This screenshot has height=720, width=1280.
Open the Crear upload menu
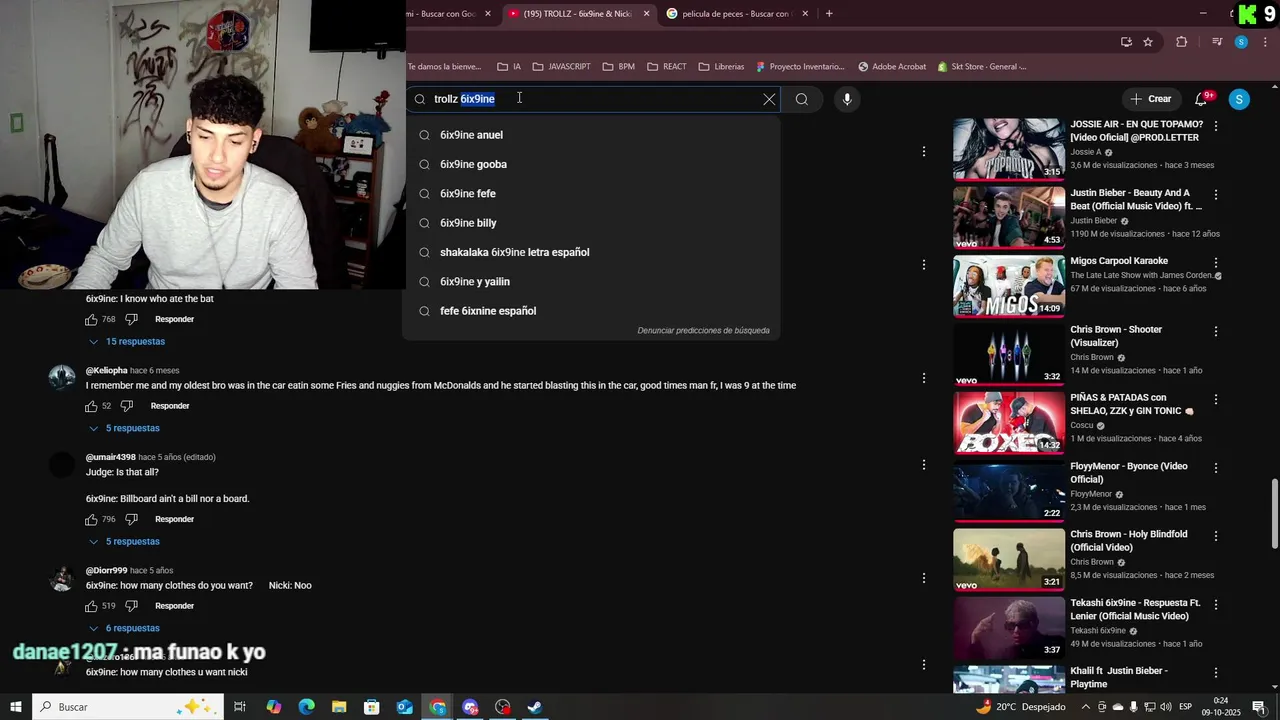pyautogui.click(x=1151, y=99)
